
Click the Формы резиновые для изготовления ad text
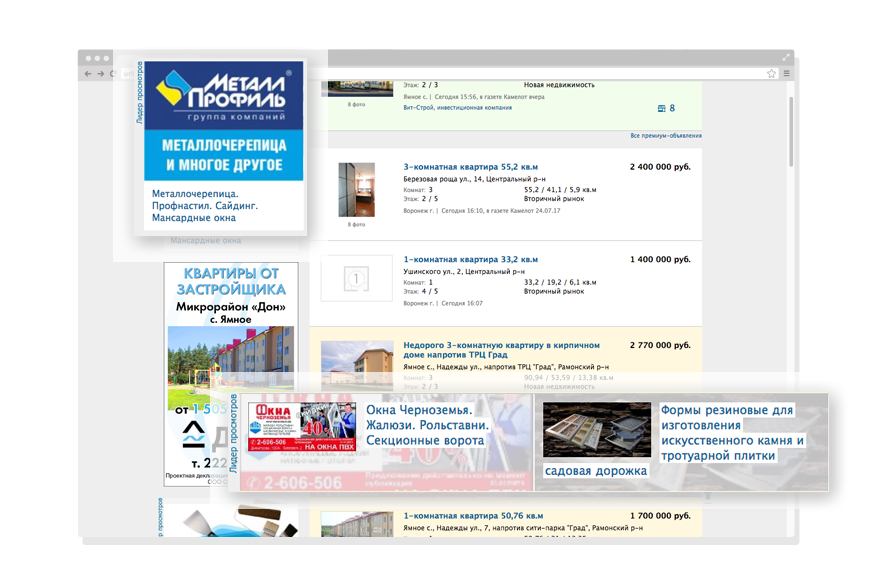click(732, 433)
